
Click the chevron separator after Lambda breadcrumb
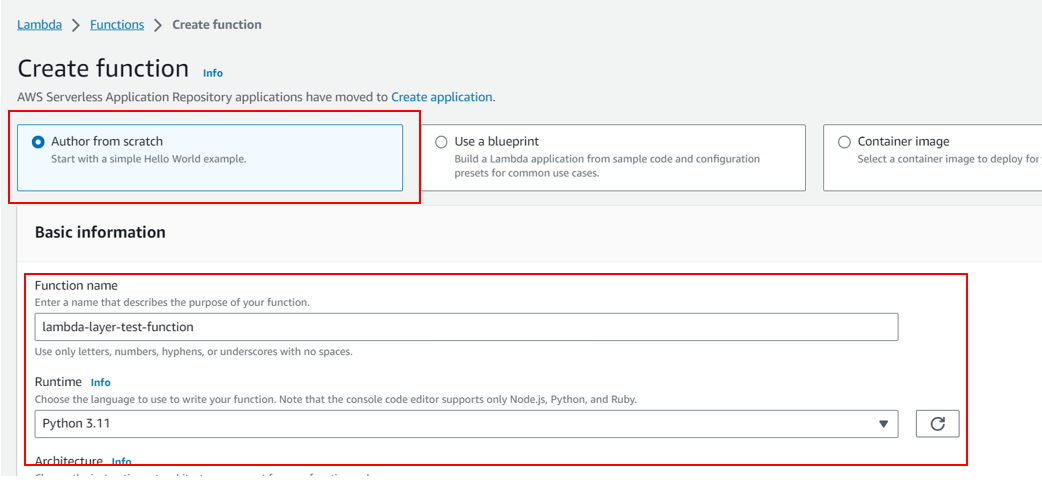(x=76, y=25)
